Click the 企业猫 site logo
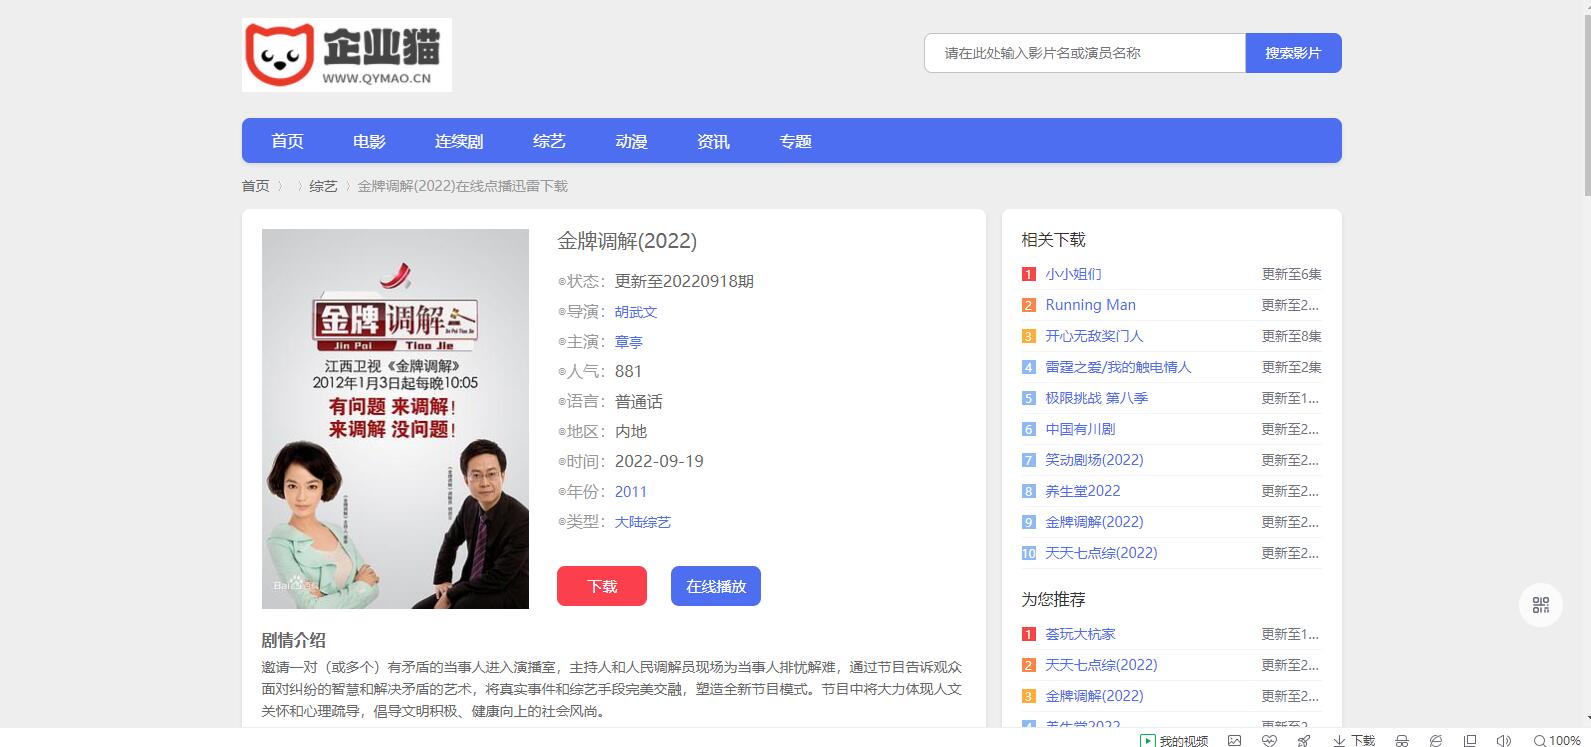 (x=346, y=55)
